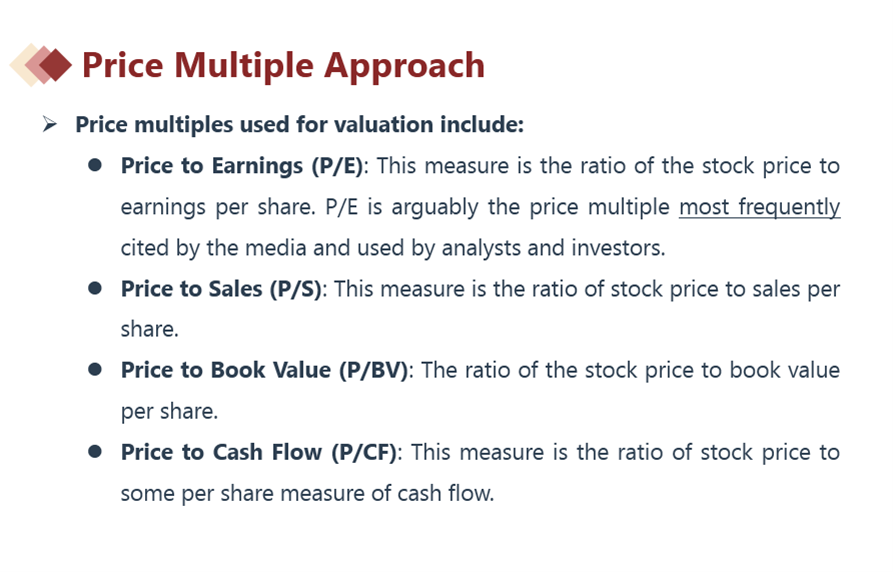
Task: Click the underlined 'most frequently' text
Action: coord(759,207)
